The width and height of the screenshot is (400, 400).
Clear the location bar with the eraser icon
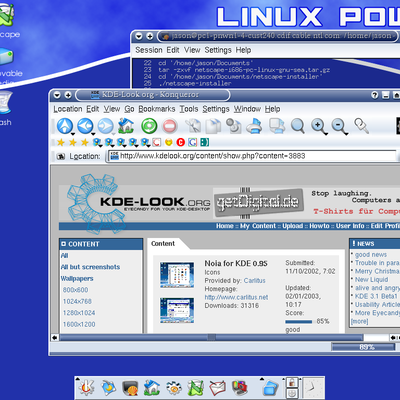pyautogui.click(x=61, y=156)
